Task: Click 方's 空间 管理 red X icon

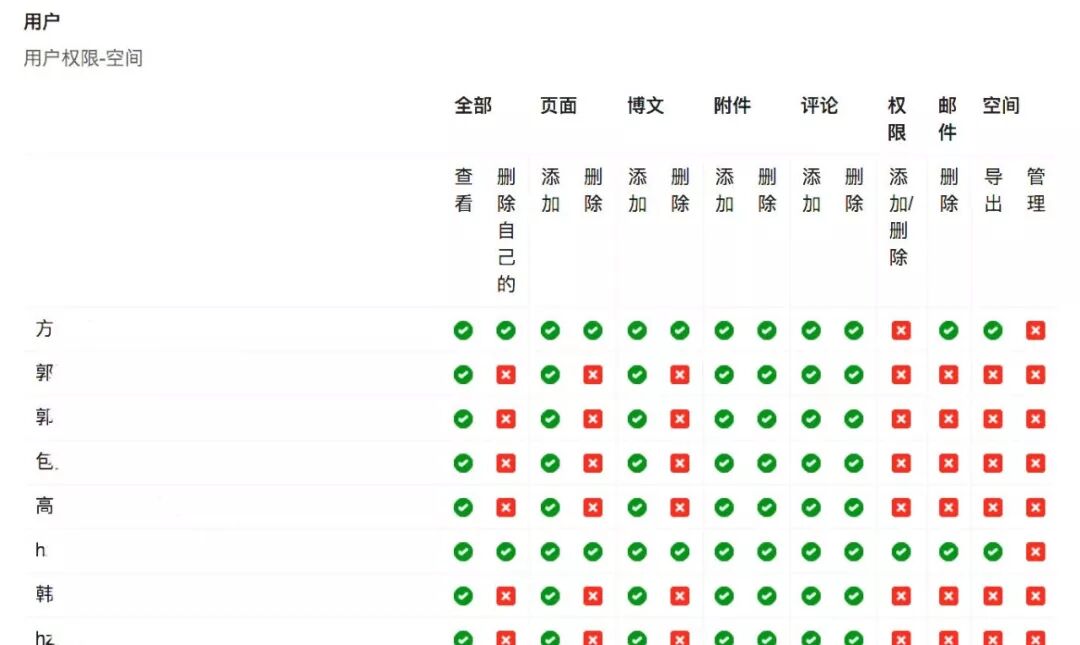Action: (1035, 330)
